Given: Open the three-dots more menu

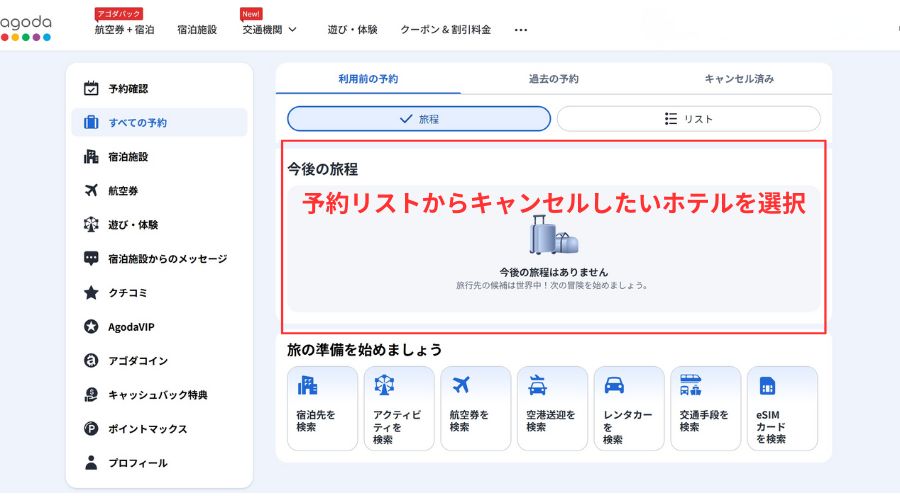Looking at the screenshot, I should click(521, 30).
